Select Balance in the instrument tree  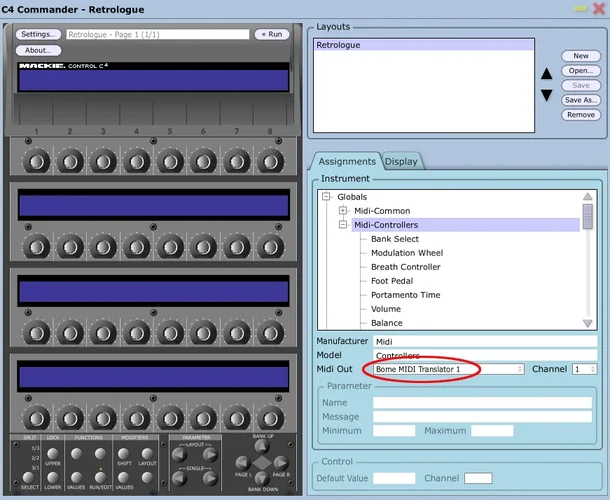[x=387, y=323]
